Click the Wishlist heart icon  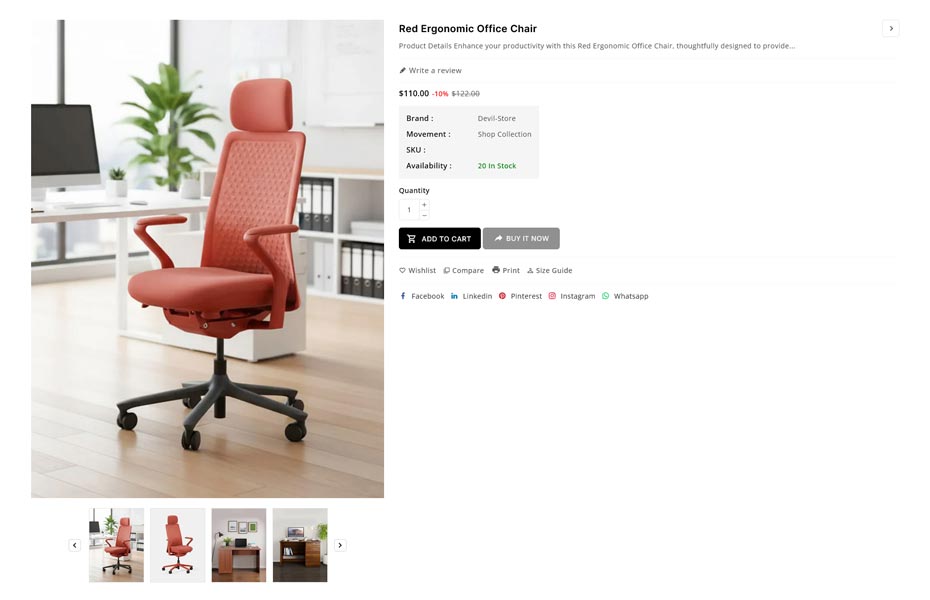[x=402, y=270]
